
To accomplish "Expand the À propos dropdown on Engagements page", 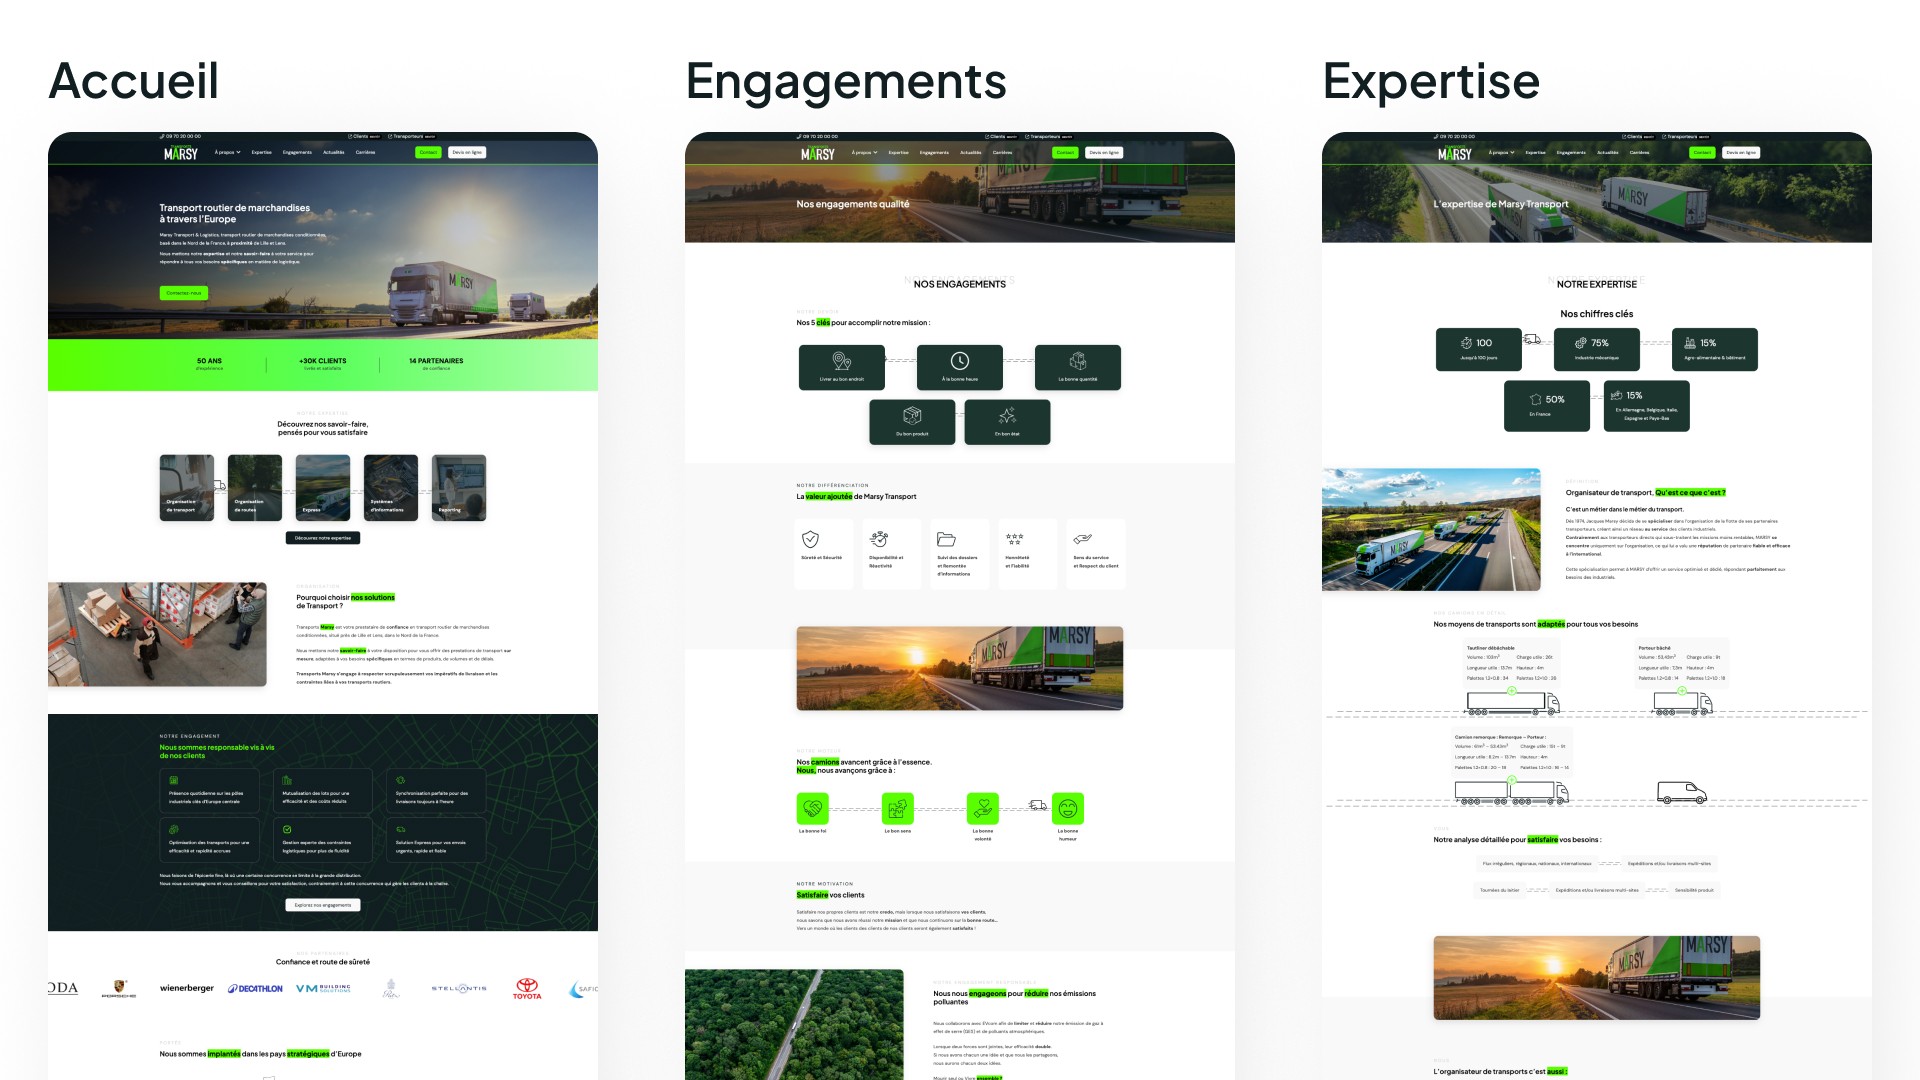I will (864, 153).
